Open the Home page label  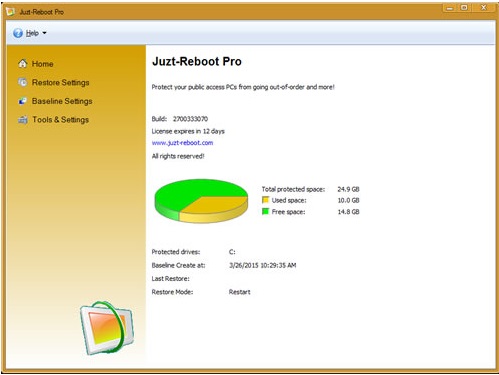click(43, 64)
